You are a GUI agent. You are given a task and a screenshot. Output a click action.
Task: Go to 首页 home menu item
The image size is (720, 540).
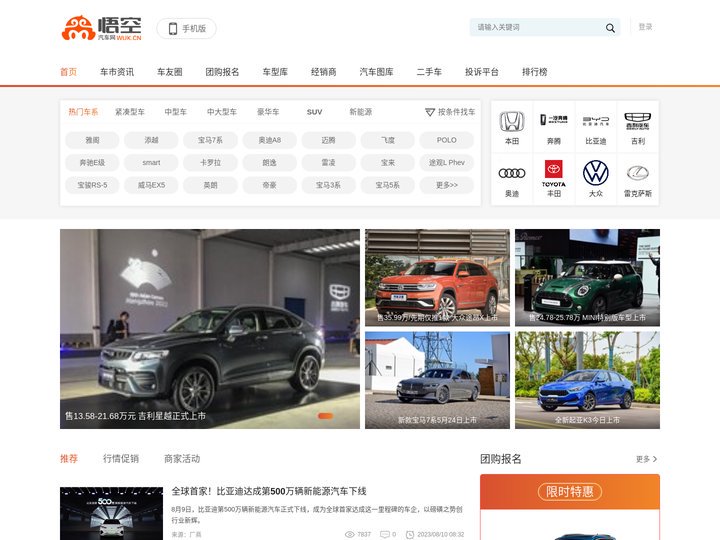click(x=68, y=72)
